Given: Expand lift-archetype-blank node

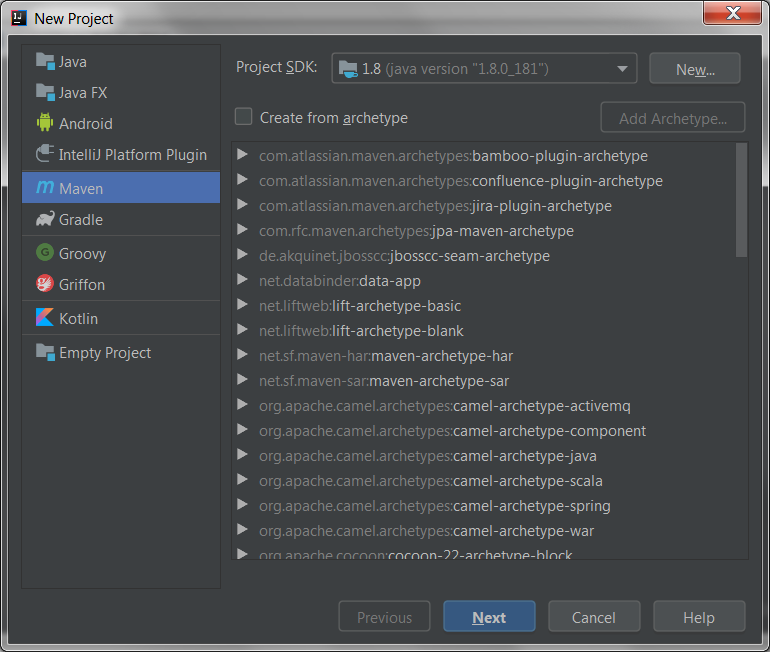Looking at the screenshot, I should [242, 330].
